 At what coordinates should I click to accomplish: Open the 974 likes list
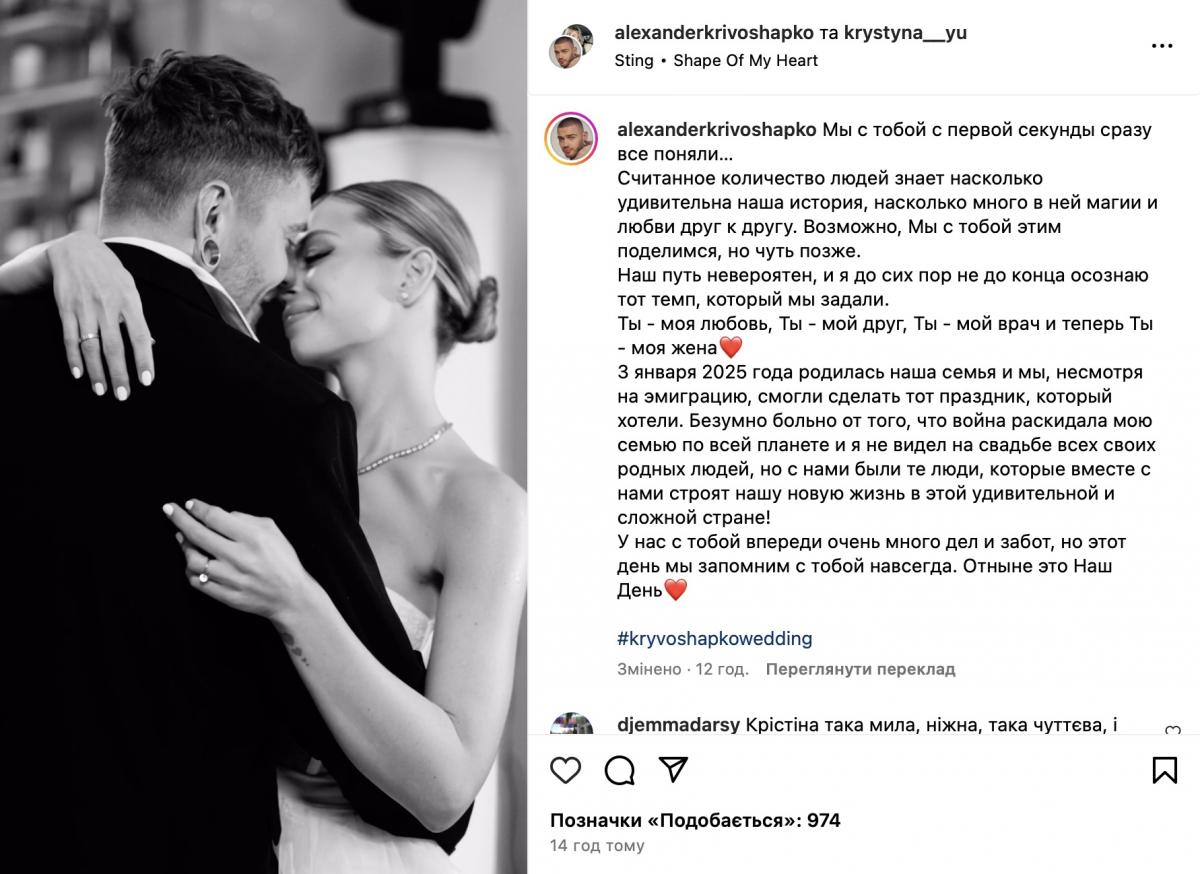695,821
